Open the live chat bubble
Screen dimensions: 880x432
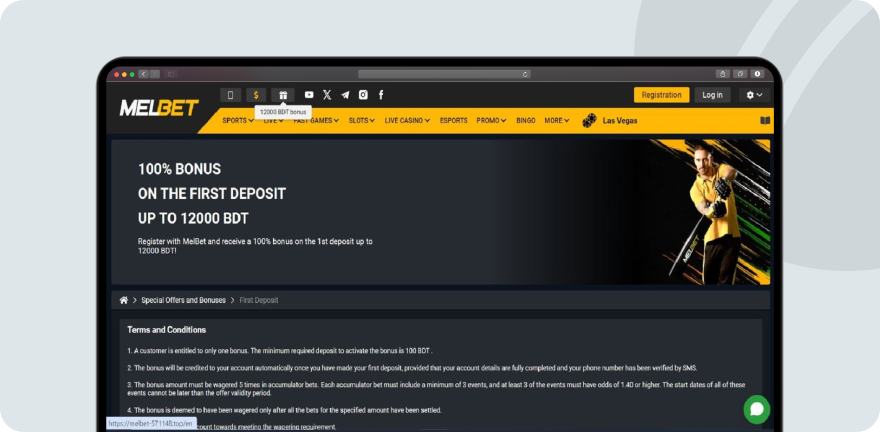click(757, 410)
